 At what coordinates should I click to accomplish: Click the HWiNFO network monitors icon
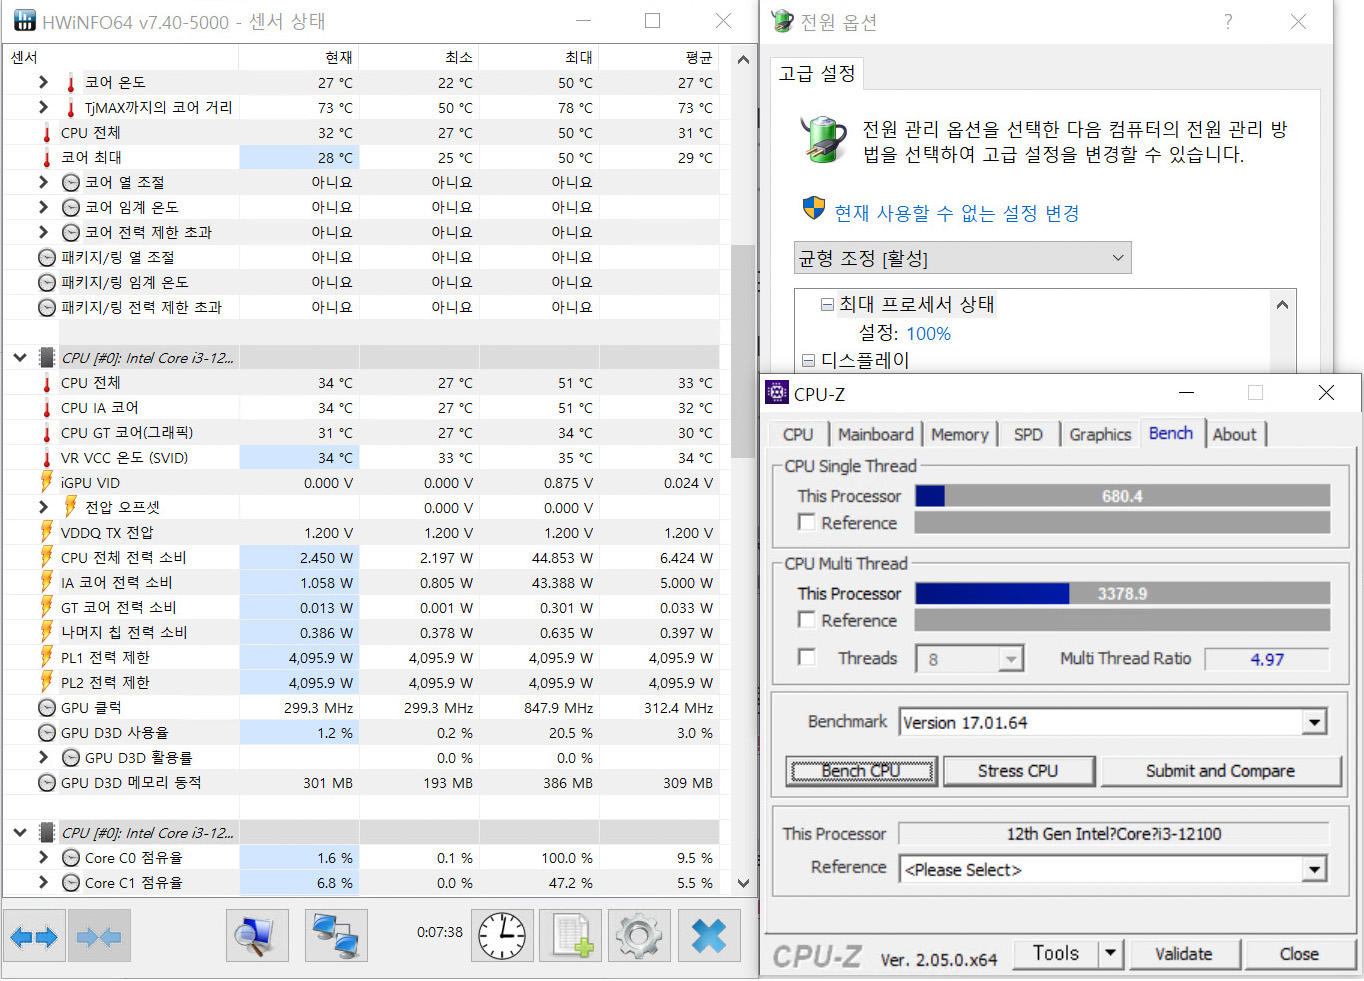pyautogui.click(x=336, y=936)
